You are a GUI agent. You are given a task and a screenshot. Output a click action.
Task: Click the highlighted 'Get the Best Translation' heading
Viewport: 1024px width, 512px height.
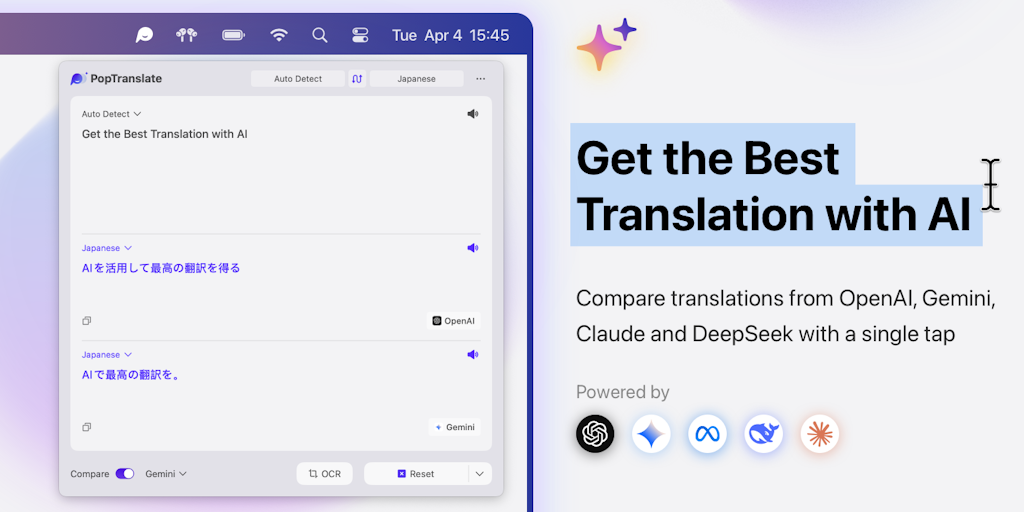[x=776, y=185]
